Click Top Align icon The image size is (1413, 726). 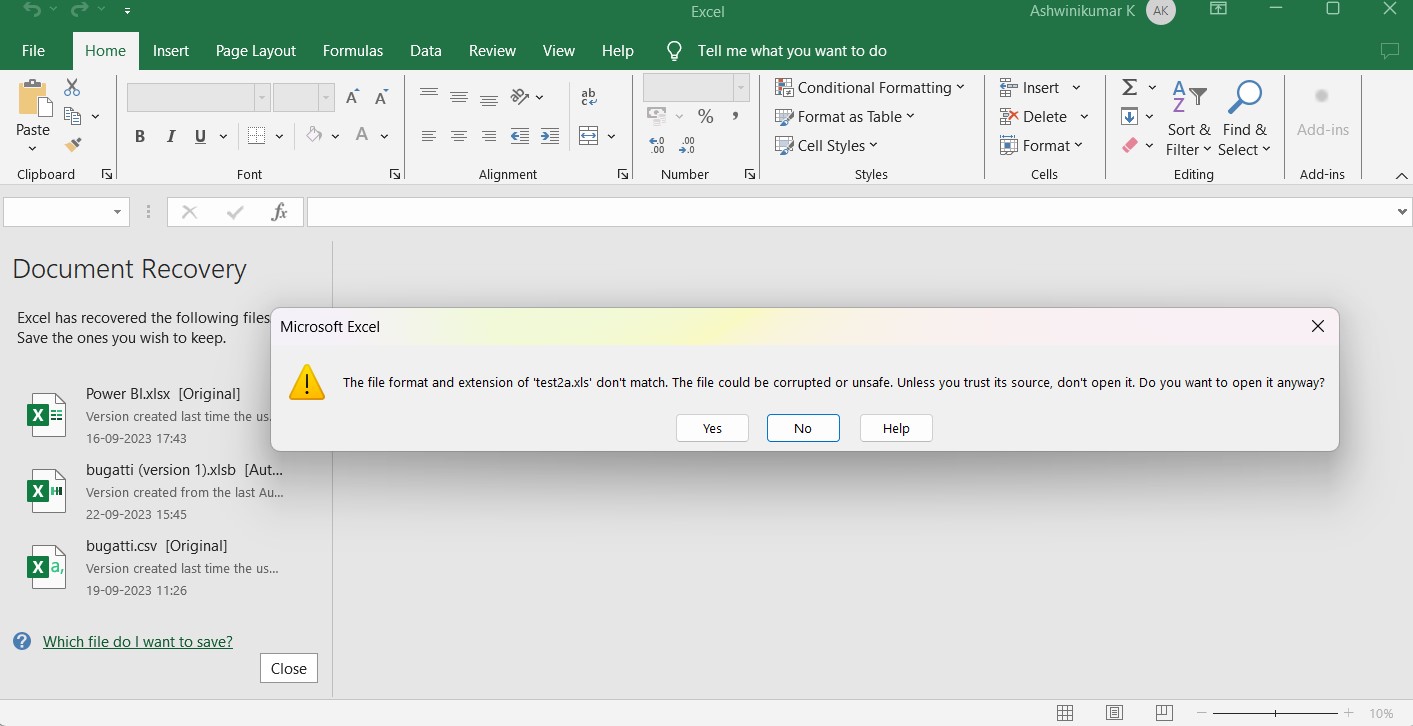pos(429,96)
